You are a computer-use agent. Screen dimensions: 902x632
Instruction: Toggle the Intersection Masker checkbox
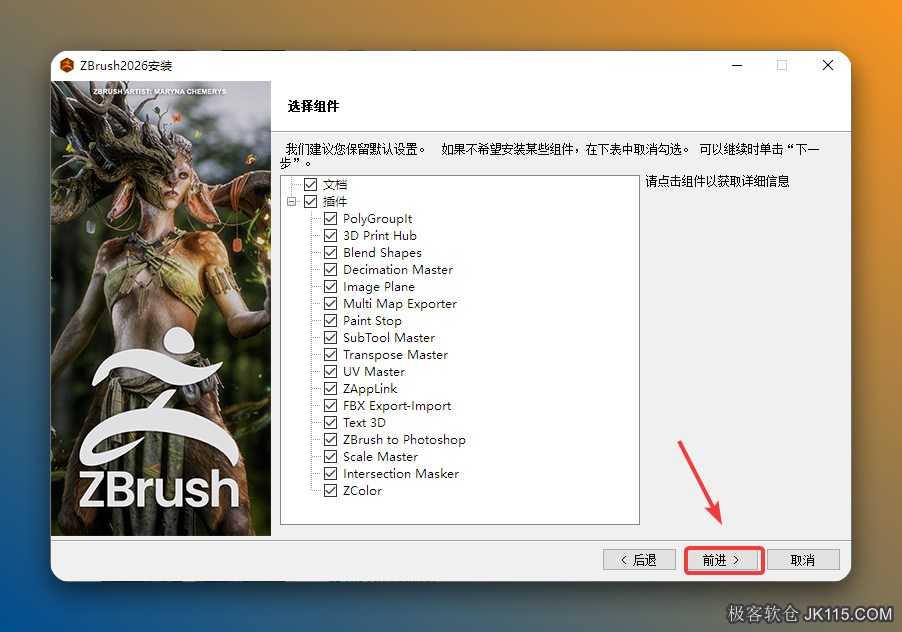(330, 473)
